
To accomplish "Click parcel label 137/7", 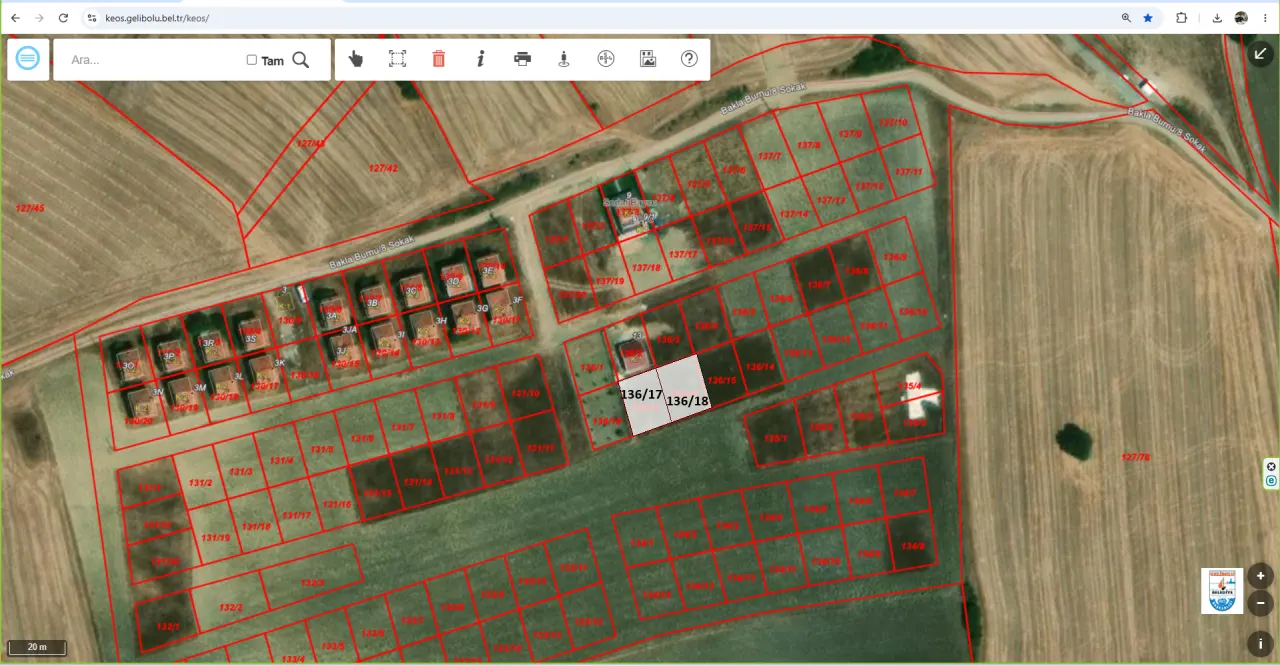I will tap(769, 156).
